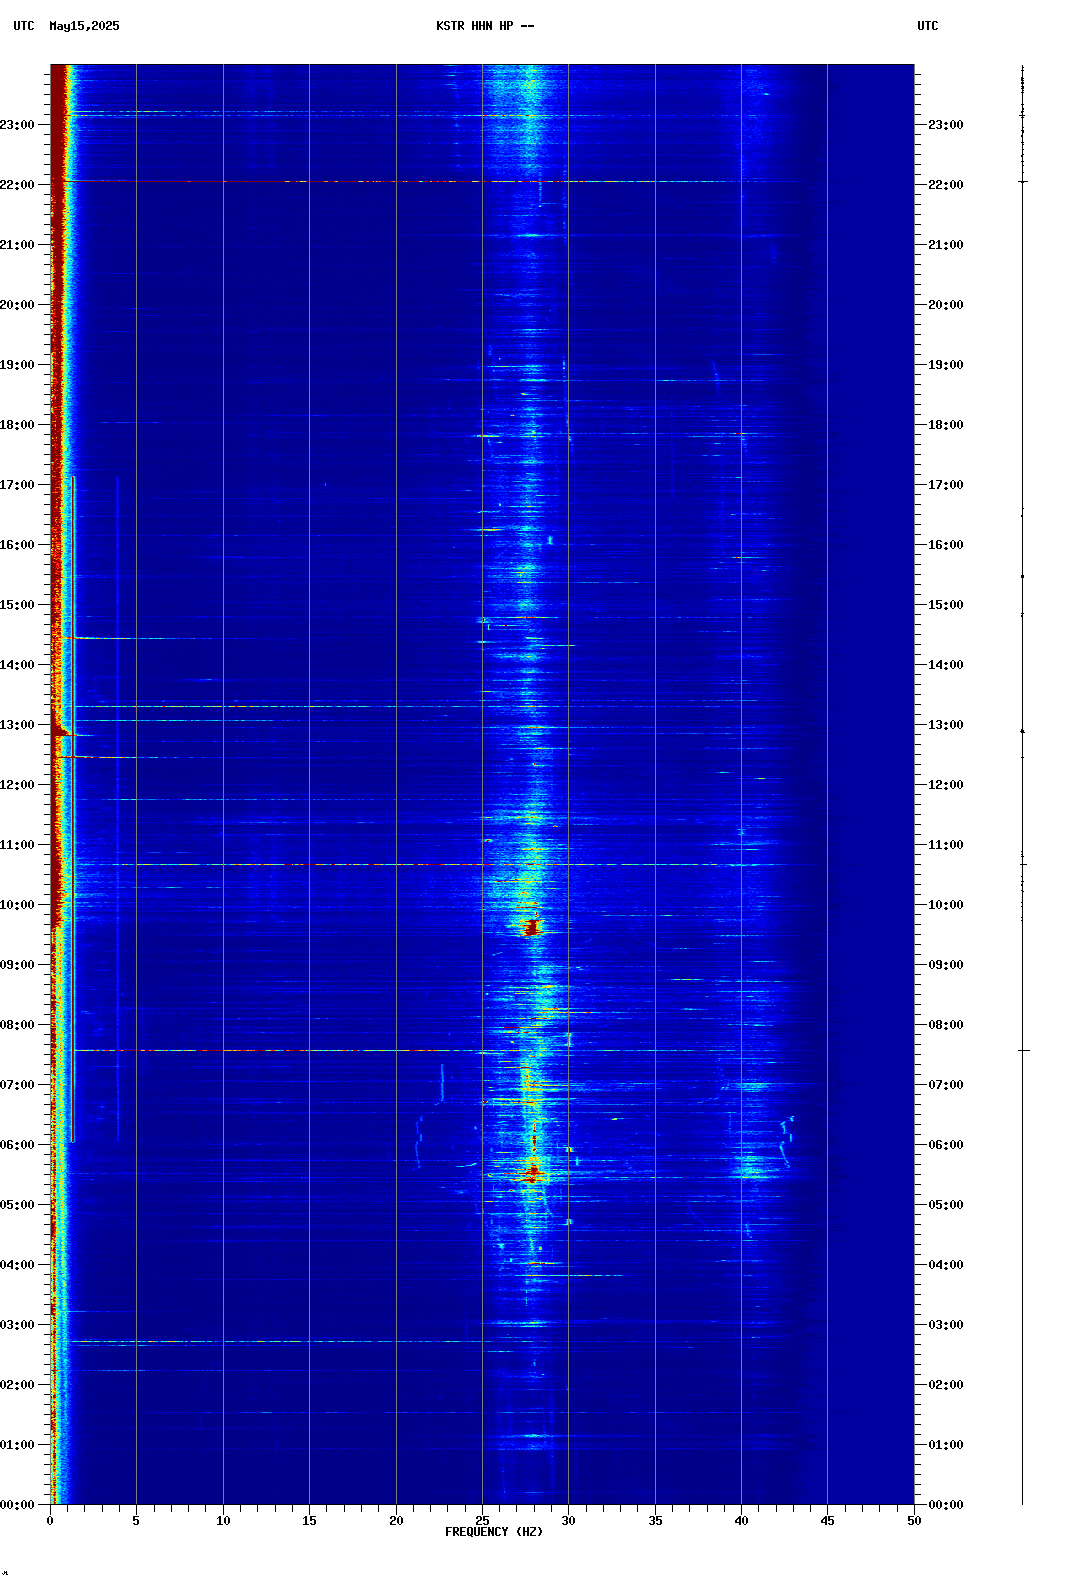This screenshot has width=1066, height=1584.
Task: Click the left axis 07:00 time label
Action: click(x=18, y=1085)
